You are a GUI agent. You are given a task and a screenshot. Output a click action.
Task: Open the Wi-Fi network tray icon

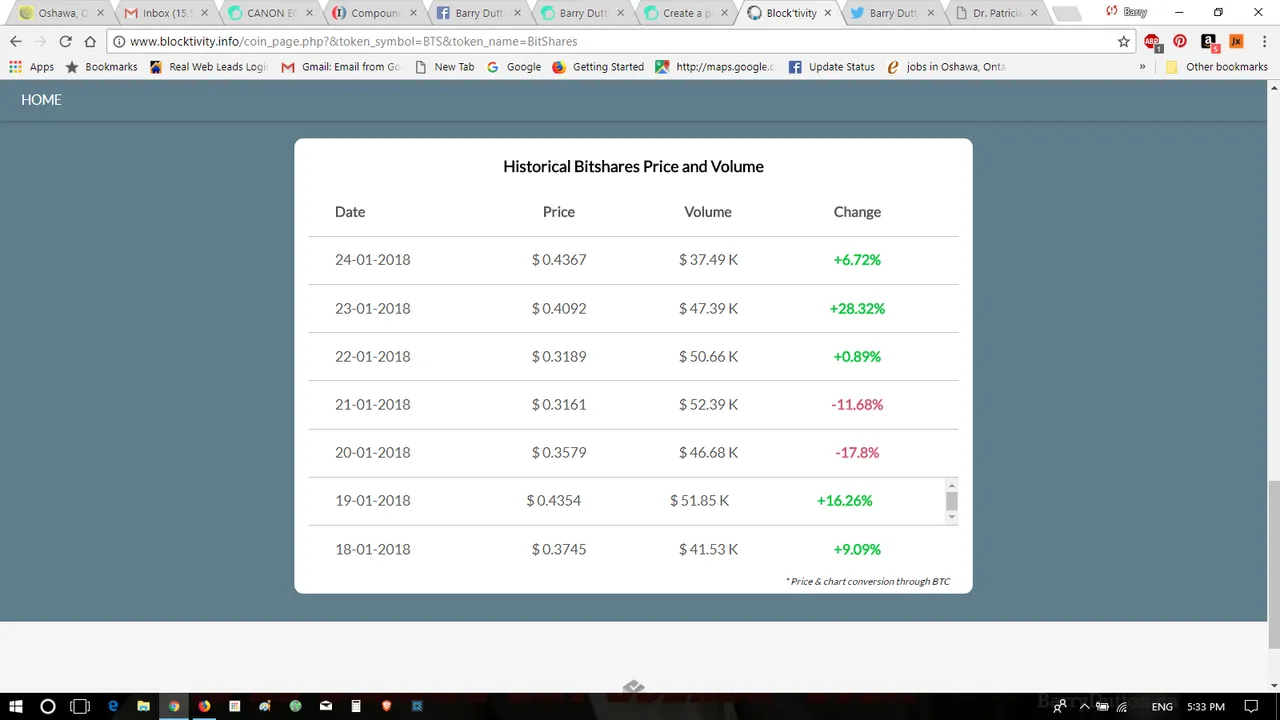click(1122, 707)
